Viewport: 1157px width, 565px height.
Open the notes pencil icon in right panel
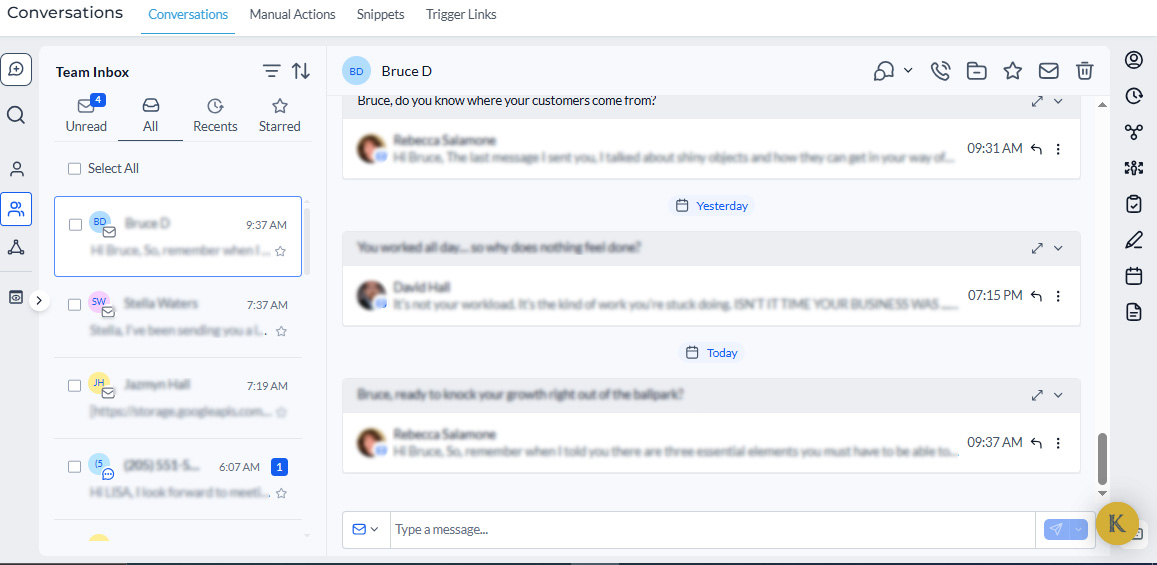pos(1133,240)
